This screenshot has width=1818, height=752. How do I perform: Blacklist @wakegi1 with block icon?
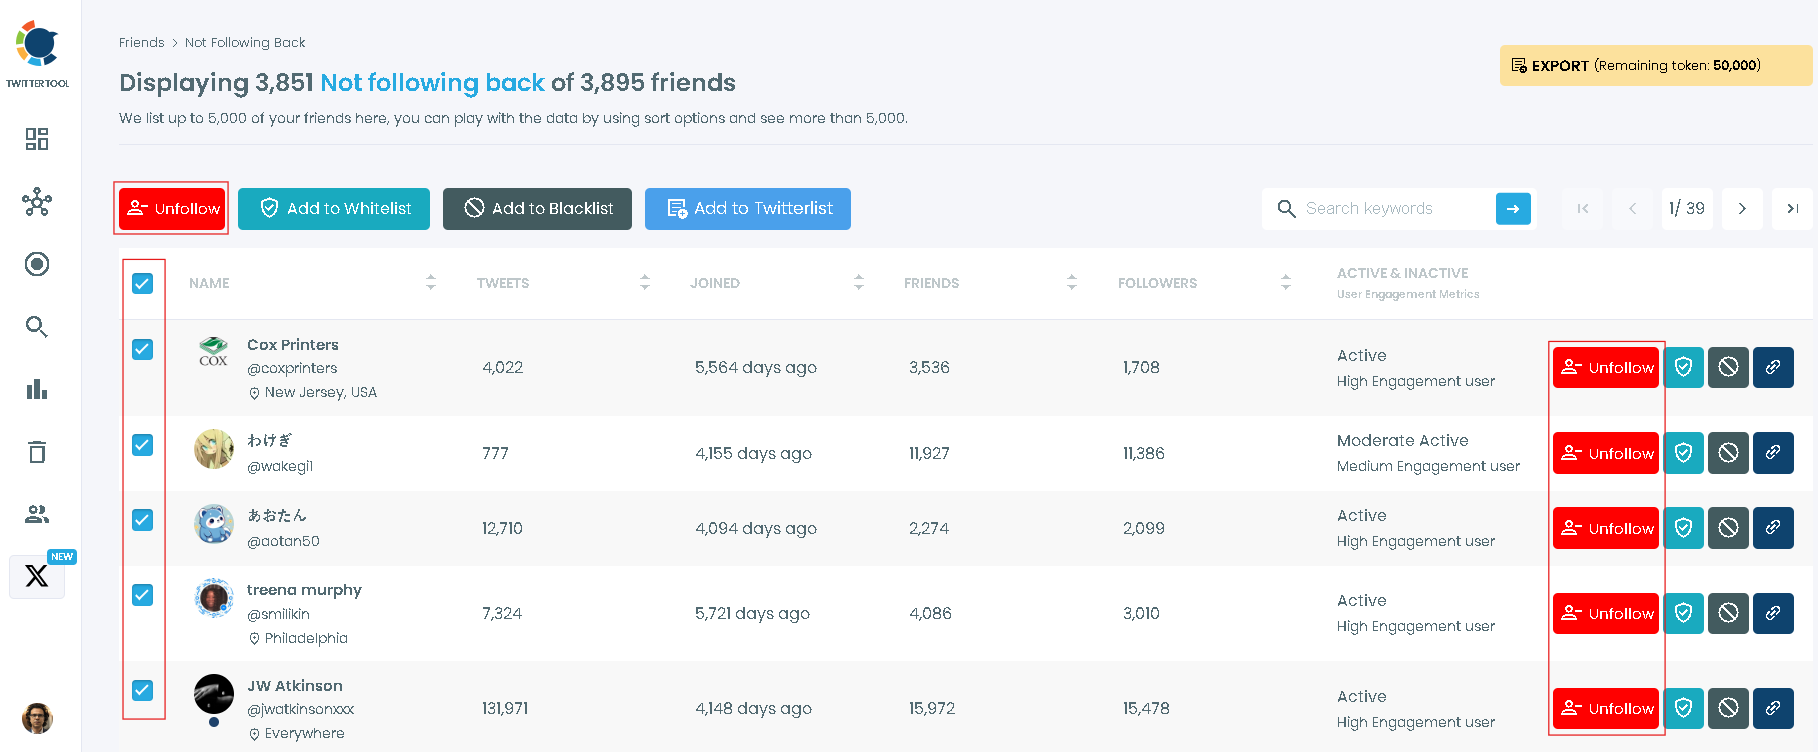coord(1729,453)
